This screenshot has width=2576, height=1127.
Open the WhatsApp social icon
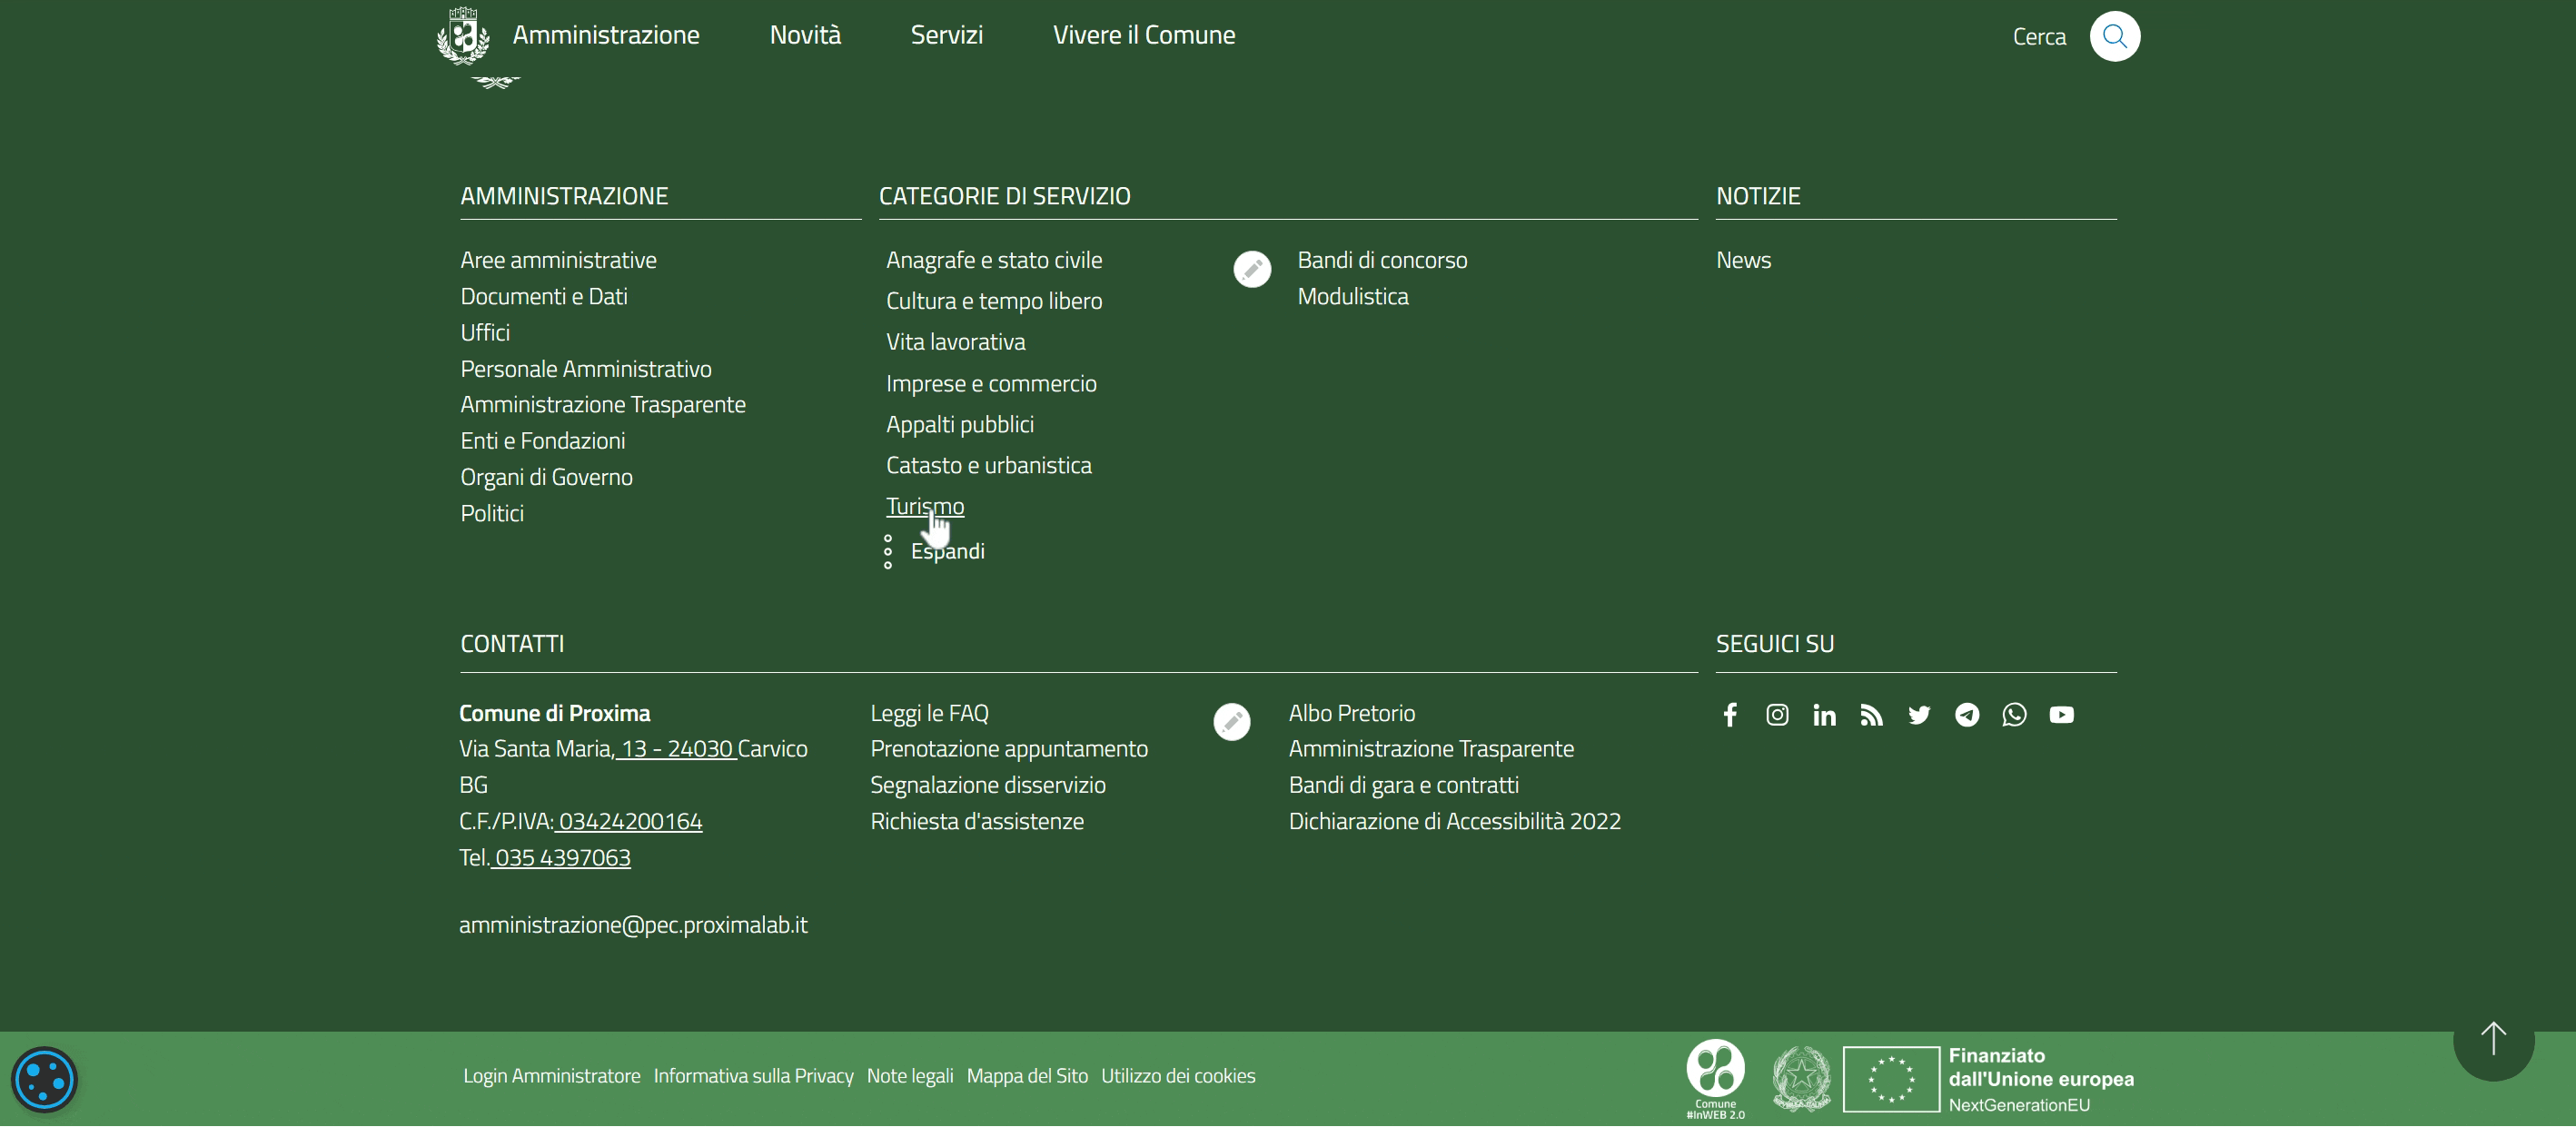pyautogui.click(x=2013, y=715)
